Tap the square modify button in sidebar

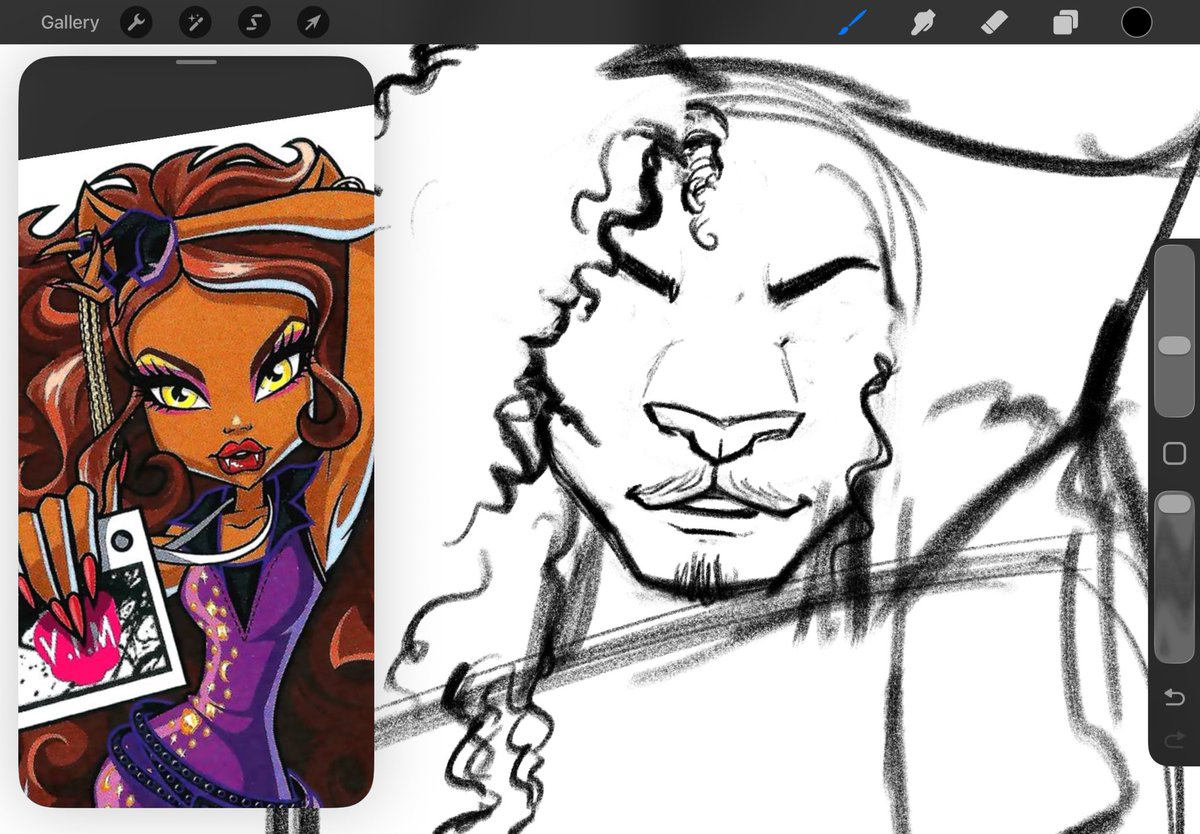tap(1175, 454)
